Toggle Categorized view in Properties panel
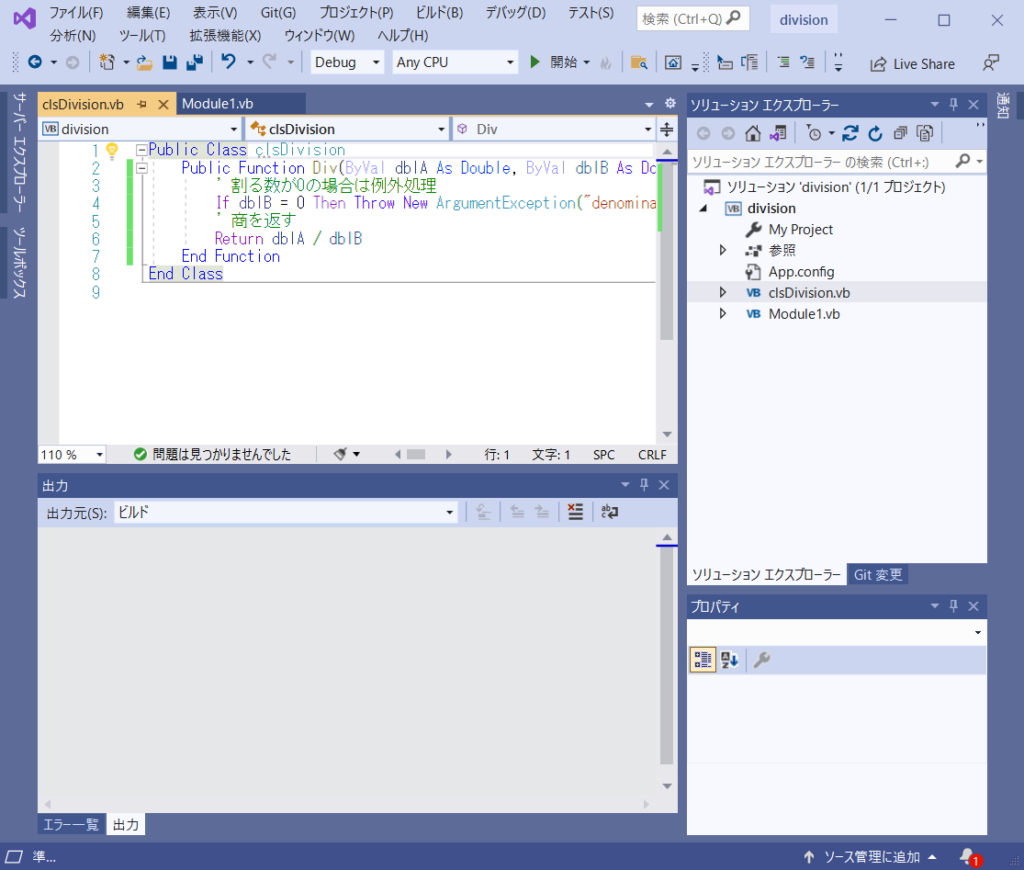This screenshot has height=870, width=1024. (702, 660)
